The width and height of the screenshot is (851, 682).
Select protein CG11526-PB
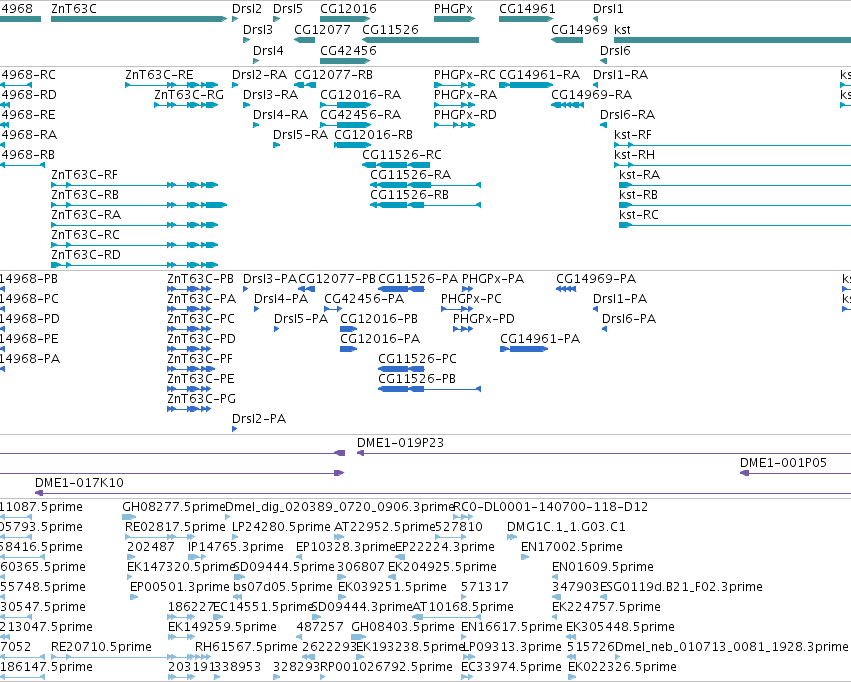point(417,378)
